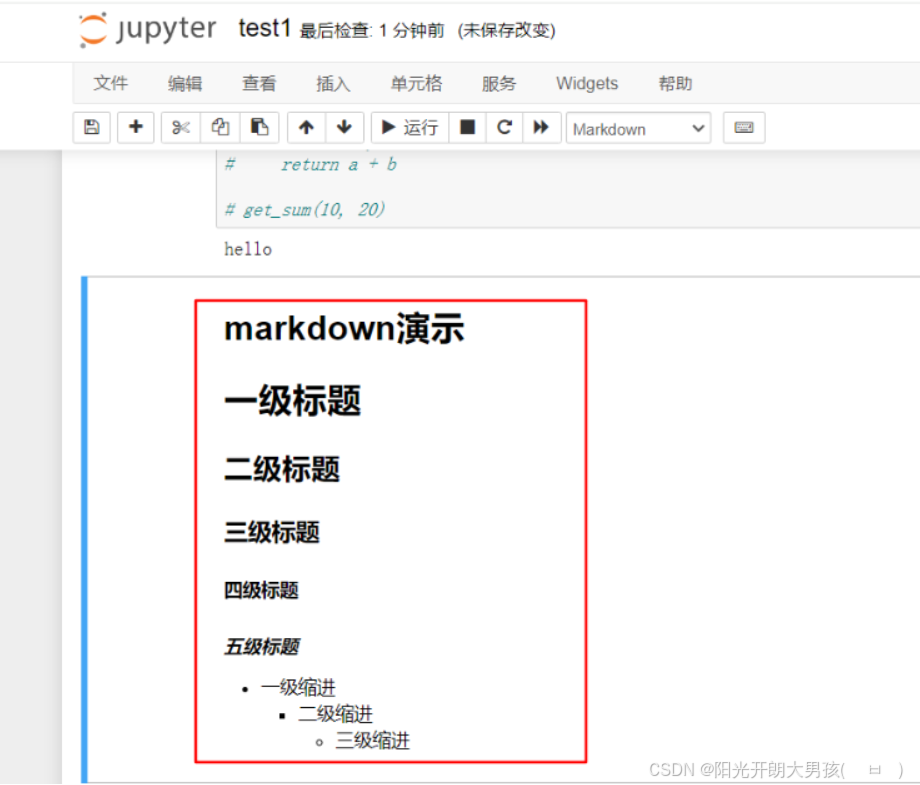The width and height of the screenshot is (920, 785).
Task: Interrupt the kernel with the stop icon
Action: pyautogui.click(x=466, y=127)
